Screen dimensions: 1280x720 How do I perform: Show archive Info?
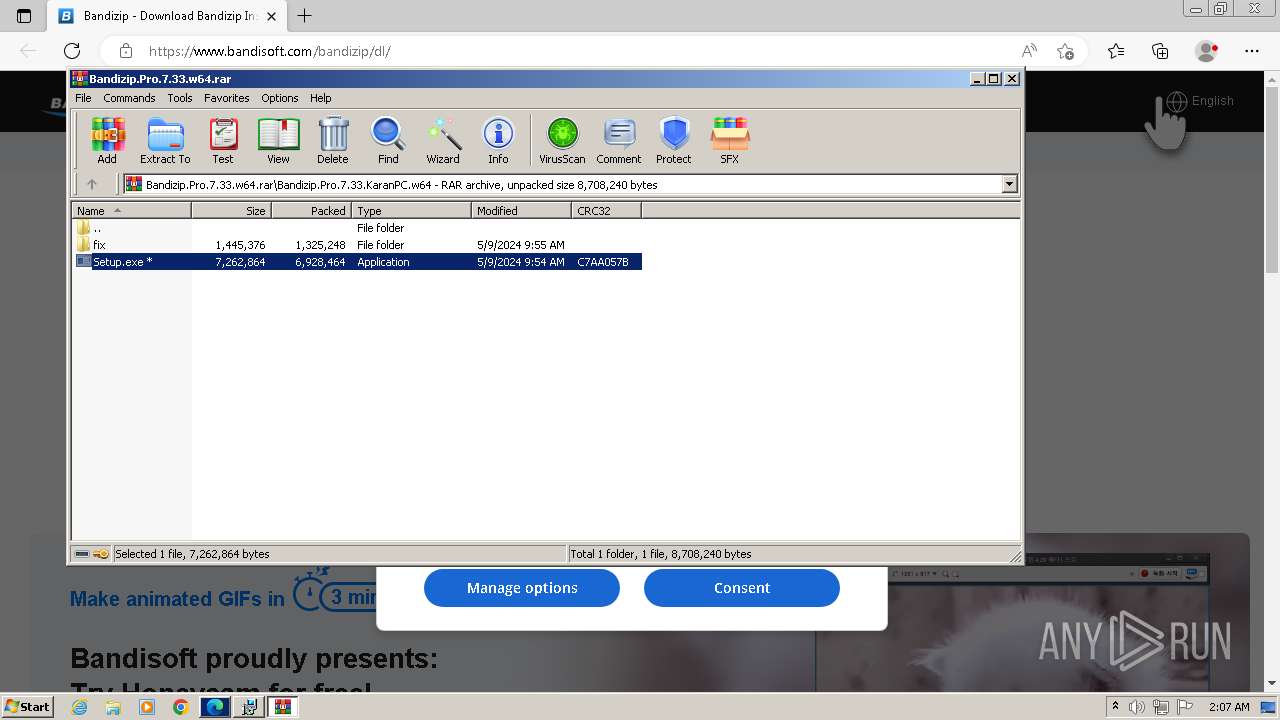pos(498,140)
